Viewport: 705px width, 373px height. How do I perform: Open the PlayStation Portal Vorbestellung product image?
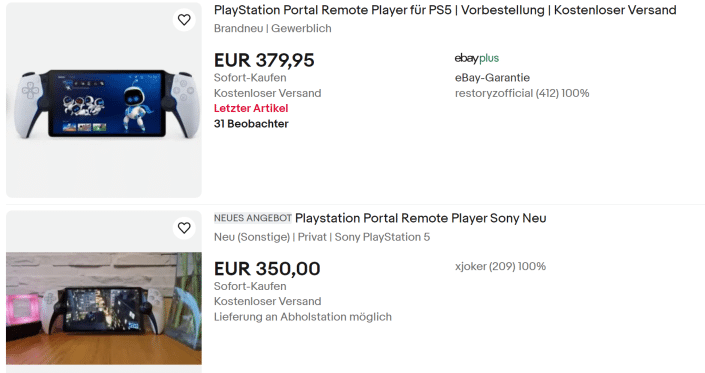pyautogui.click(x=104, y=100)
